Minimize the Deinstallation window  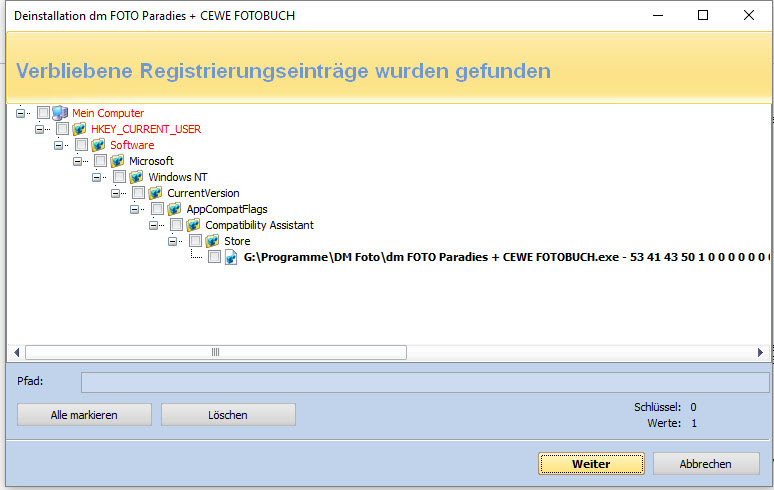coord(658,15)
